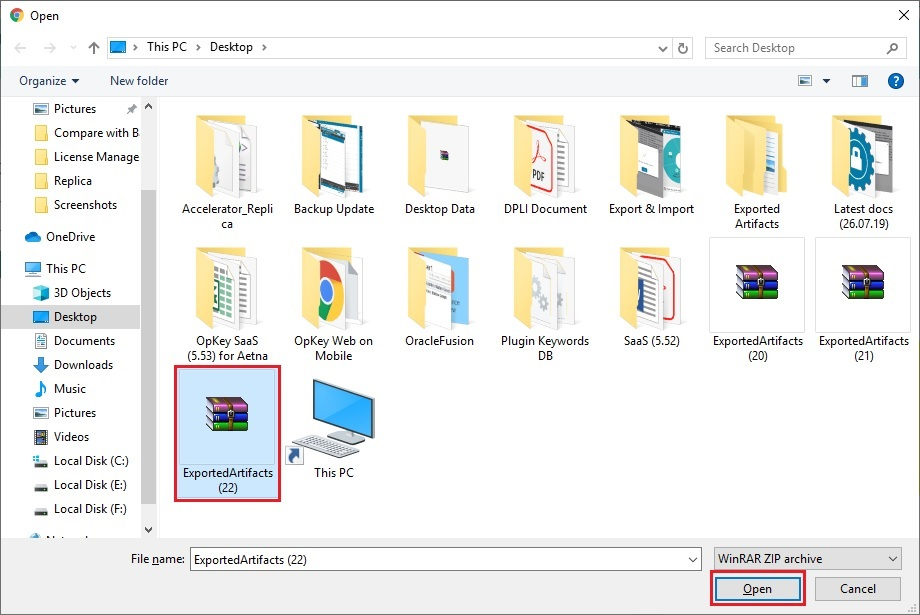
Task: Select Desktop in navigation pane
Action: pyautogui.click(x=70, y=317)
